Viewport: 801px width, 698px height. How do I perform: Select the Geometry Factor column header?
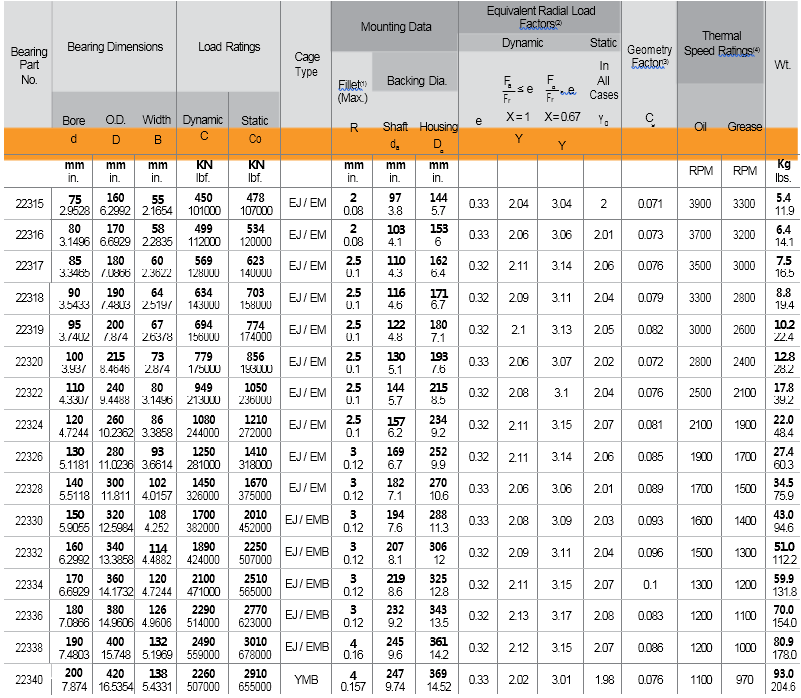pyautogui.click(x=649, y=56)
